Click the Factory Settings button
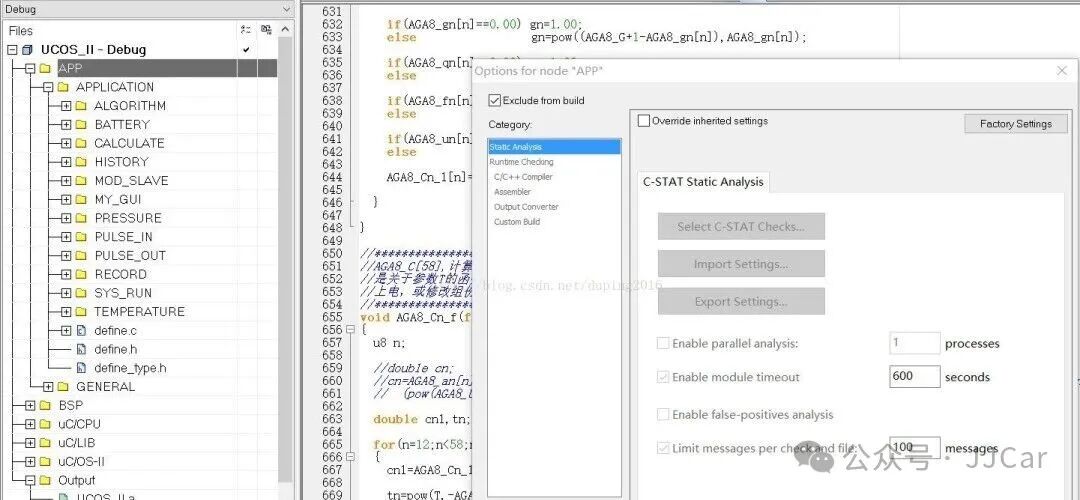This screenshot has height=500, width=1080. tap(1016, 124)
